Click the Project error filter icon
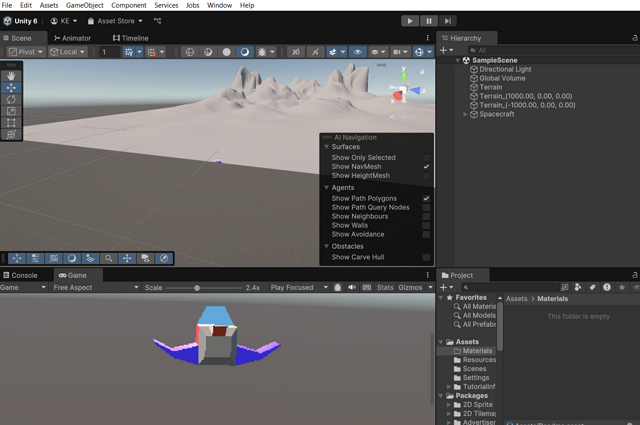Image resolution: width=640 pixels, height=425 pixels. [607, 287]
